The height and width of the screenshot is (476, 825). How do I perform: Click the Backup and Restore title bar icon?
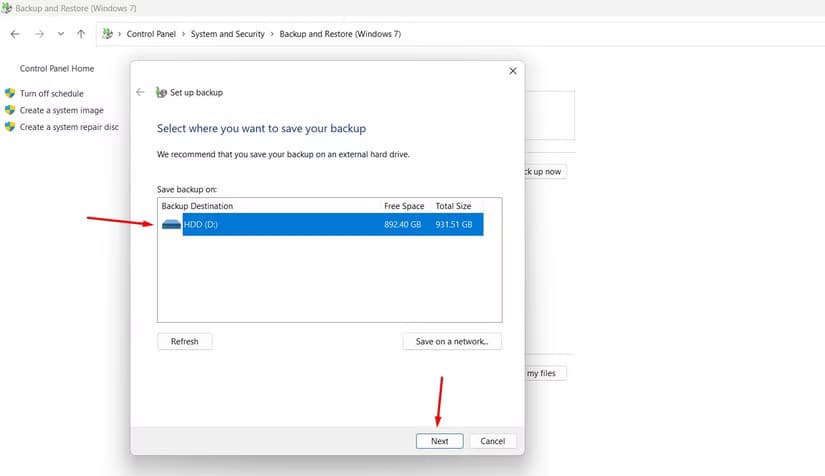click(x=6, y=8)
